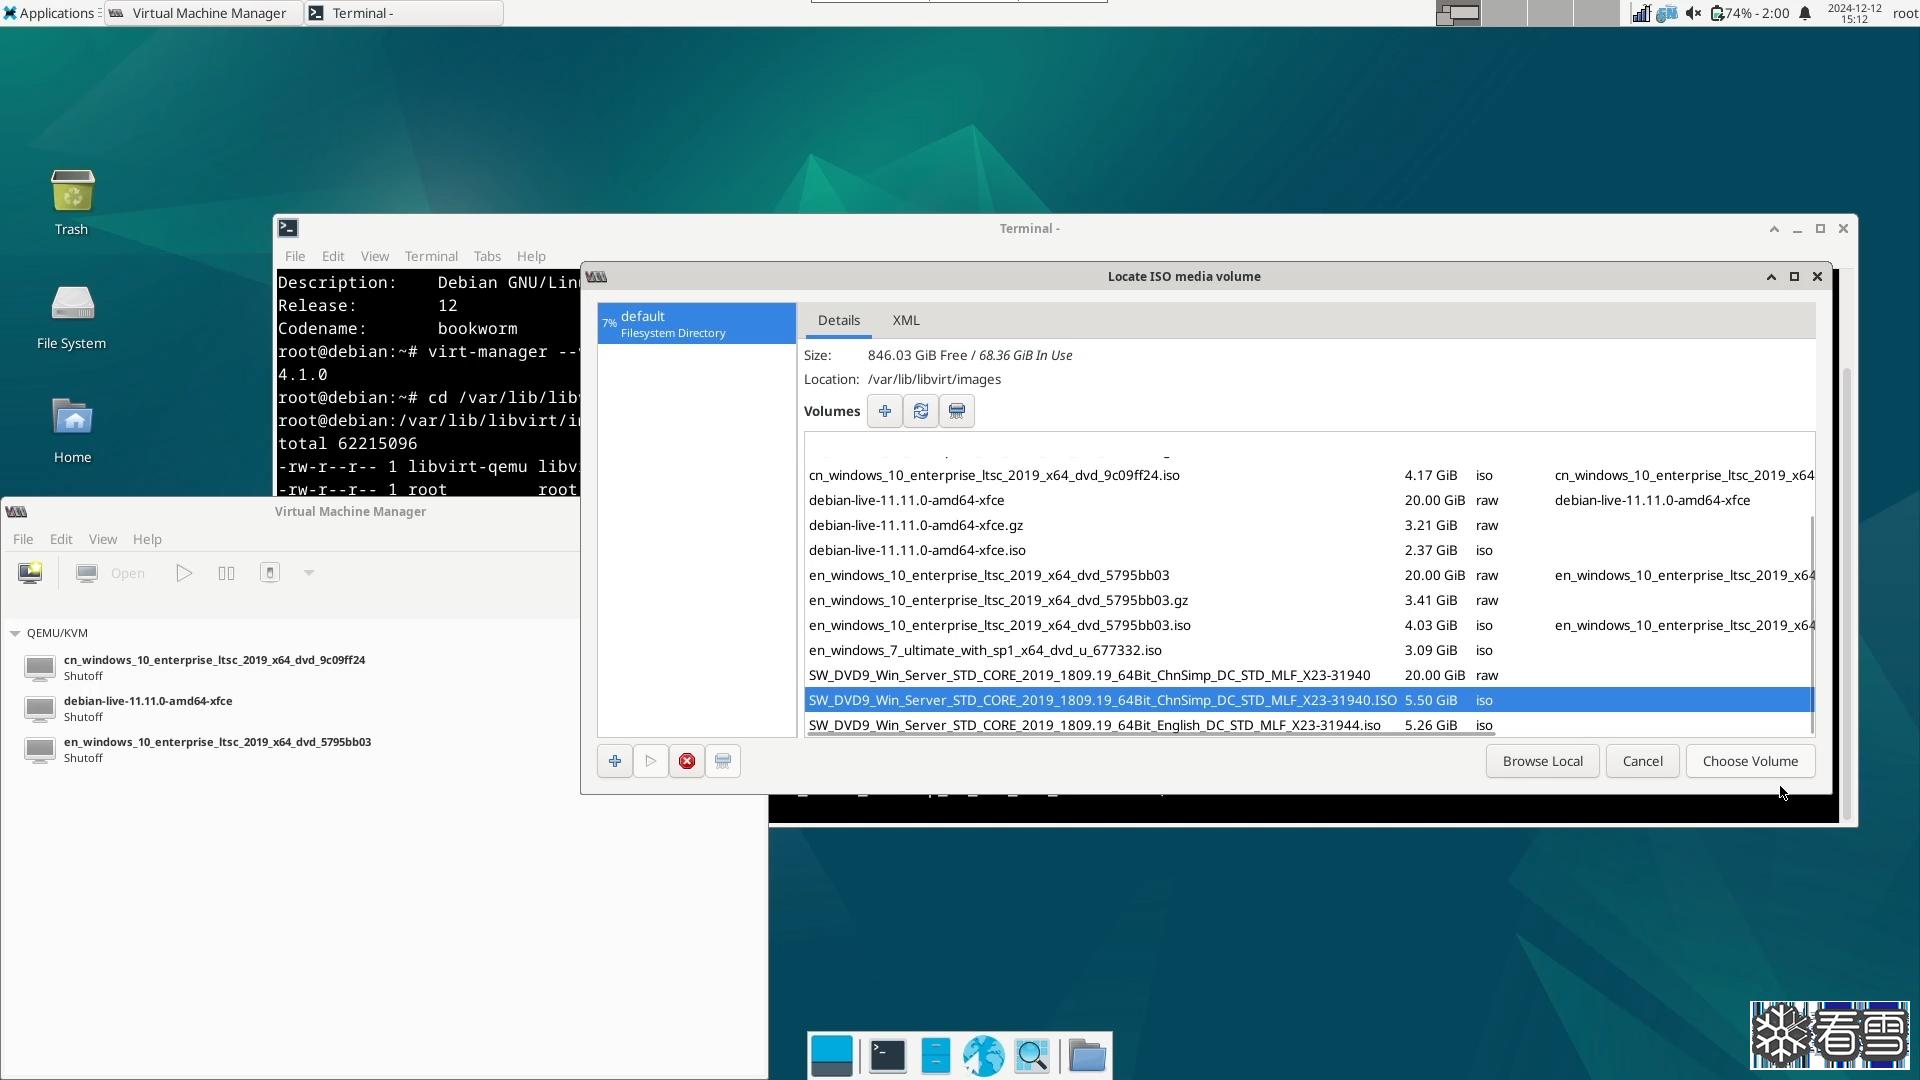Click Choose Volume button
The height and width of the screenshot is (1080, 1920).
point(1750,761)
